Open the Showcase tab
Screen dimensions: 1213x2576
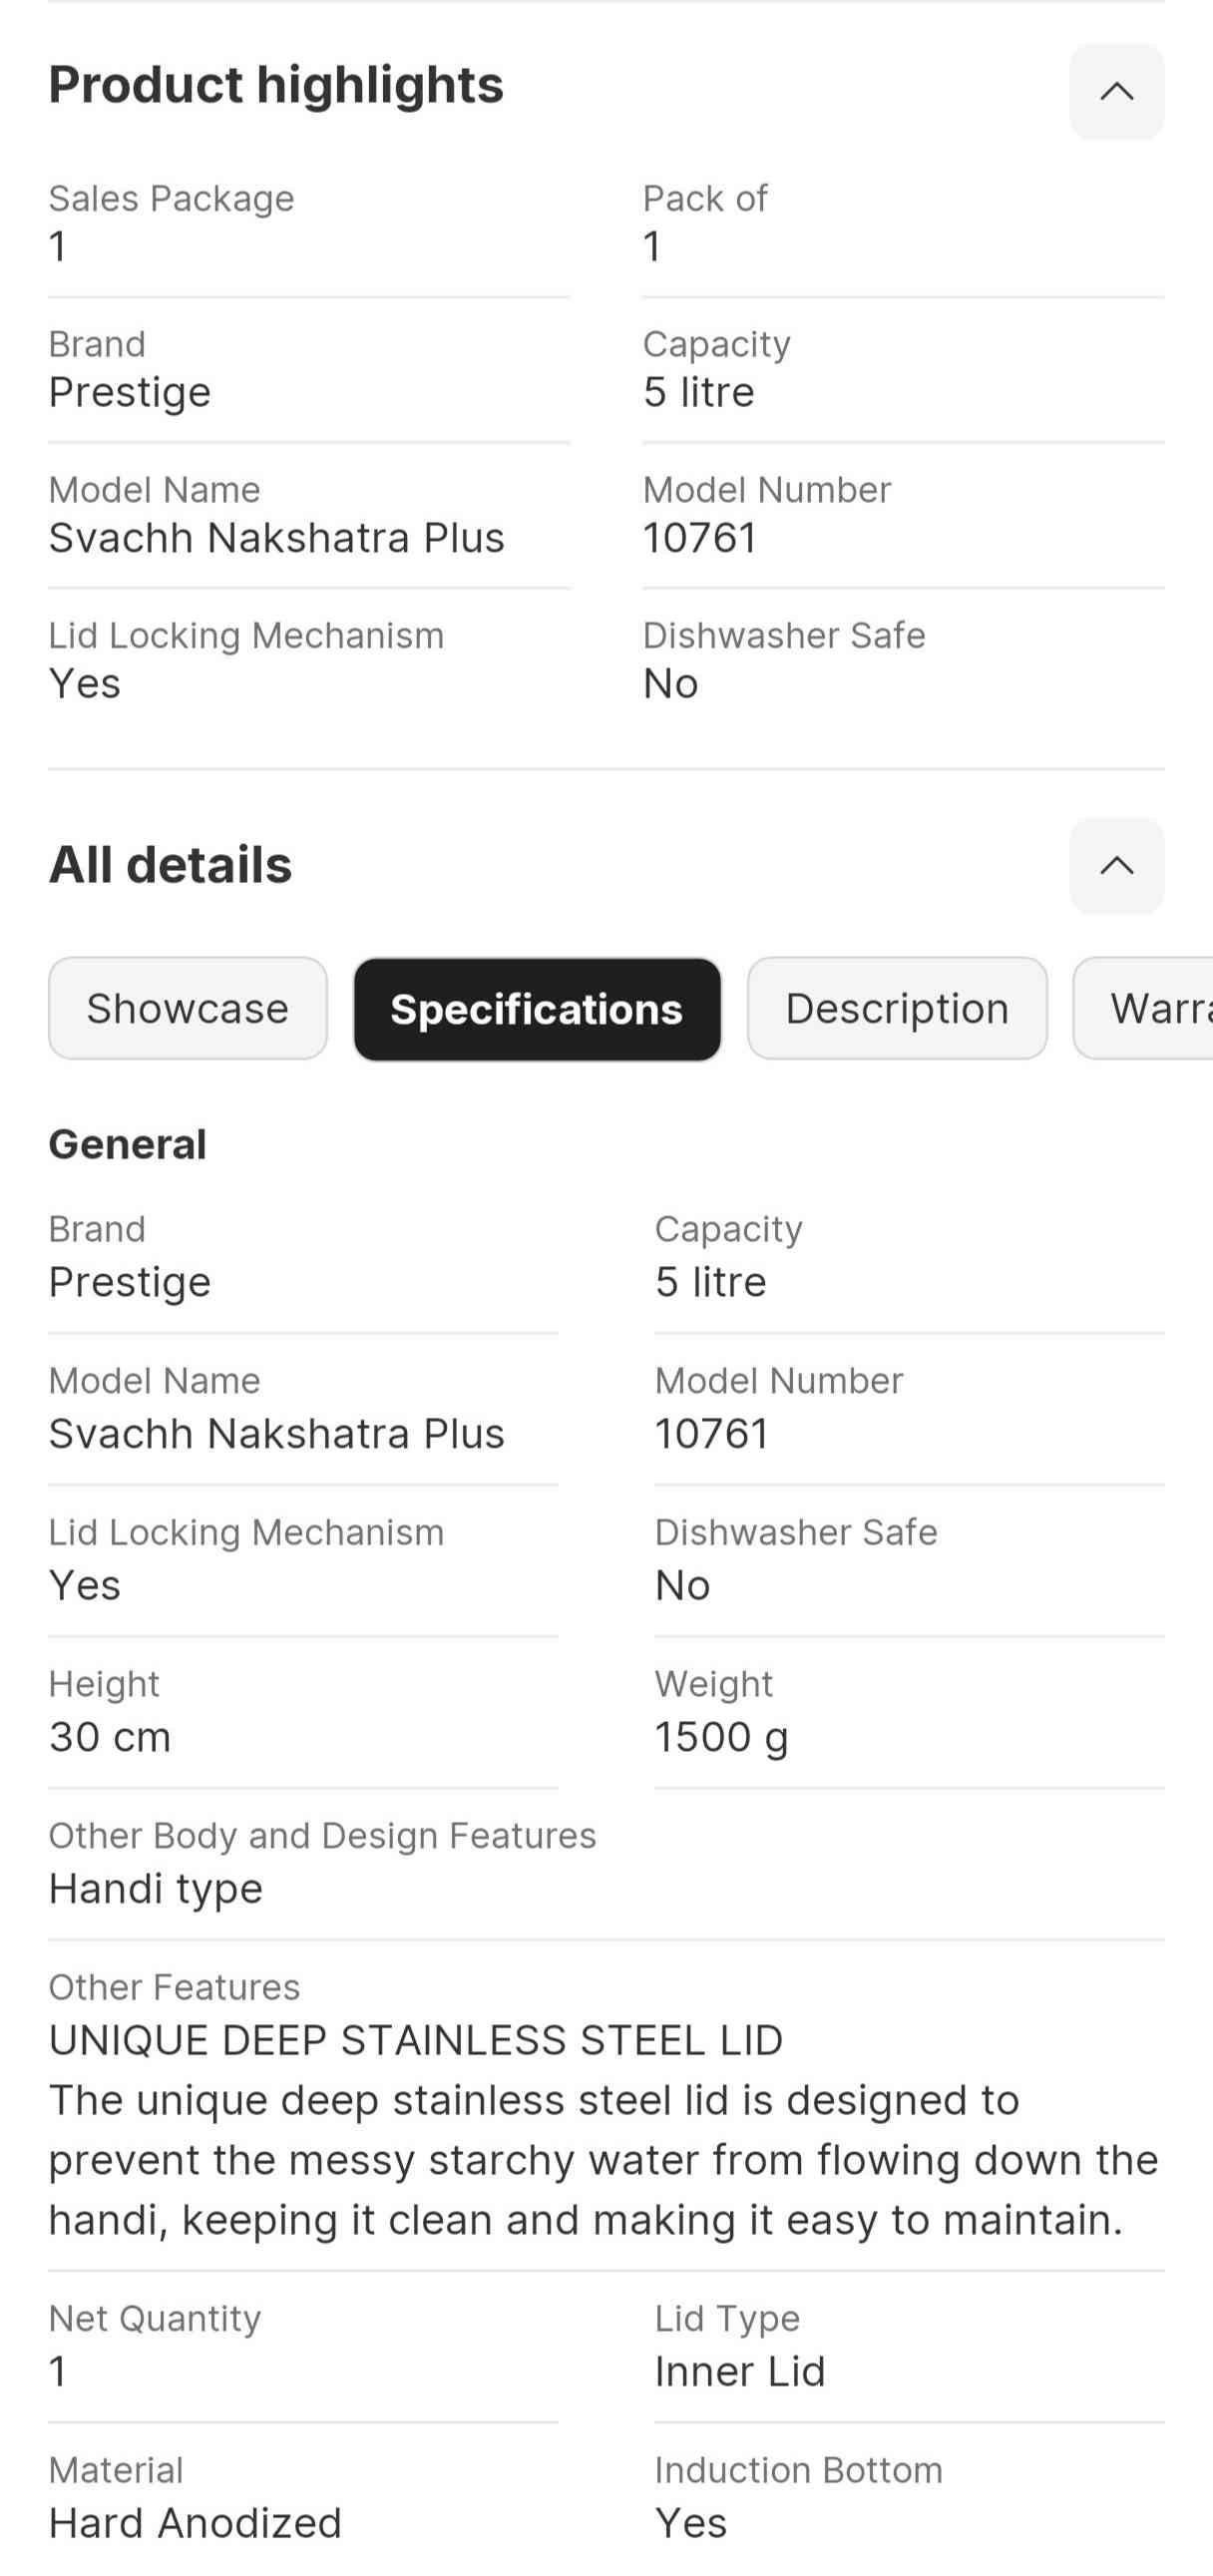[x=188, y=1008]
